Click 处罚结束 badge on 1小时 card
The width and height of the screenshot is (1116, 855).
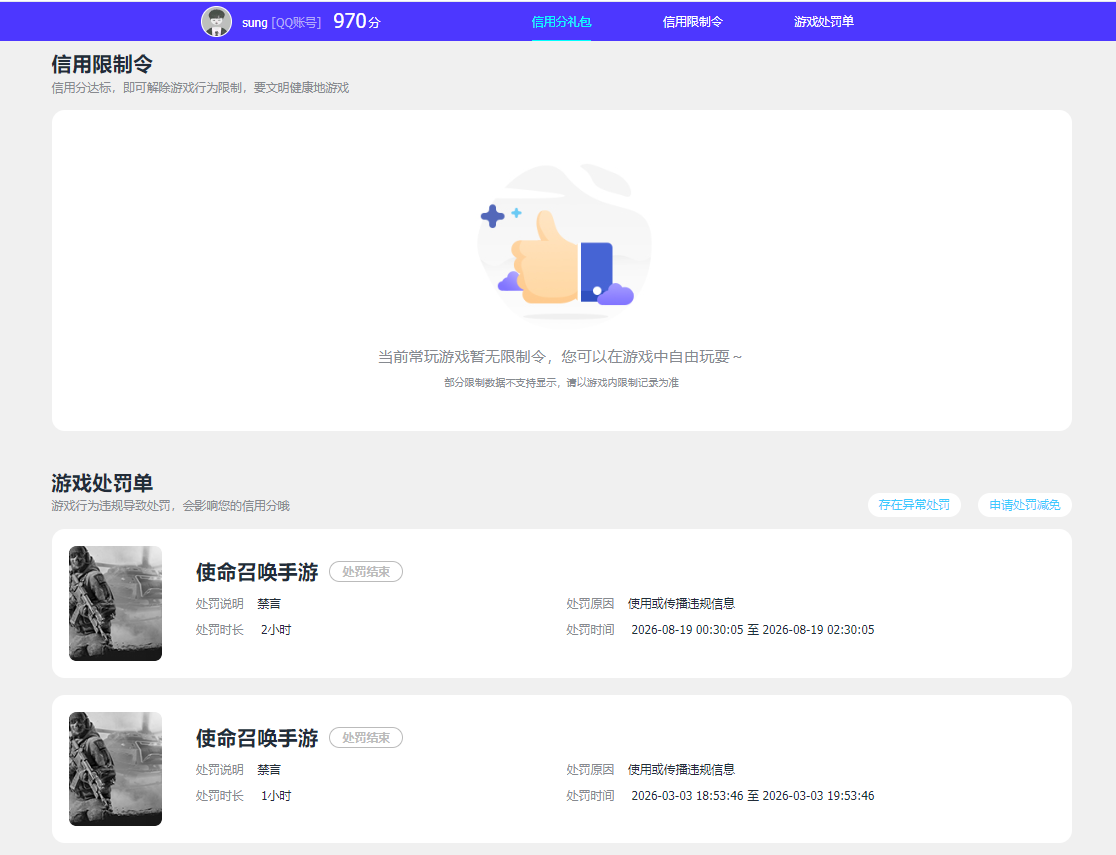pyautogui.click(x=366, y=738)
